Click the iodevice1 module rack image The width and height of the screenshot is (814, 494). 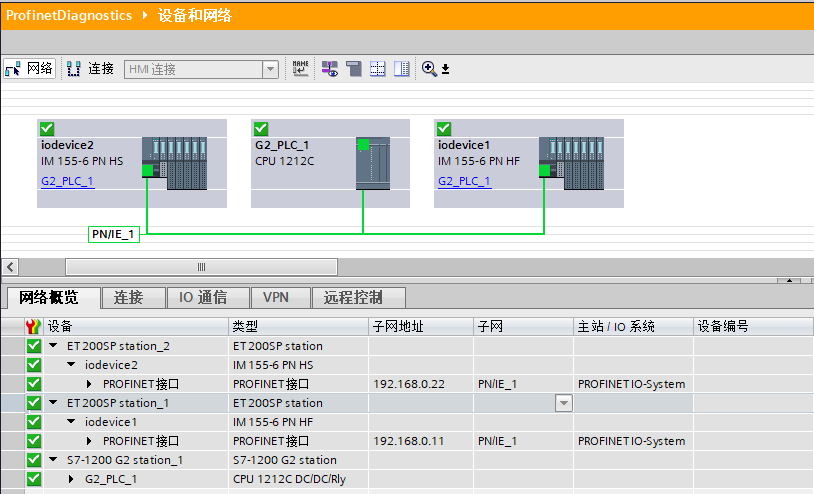(x=571, y=163)
